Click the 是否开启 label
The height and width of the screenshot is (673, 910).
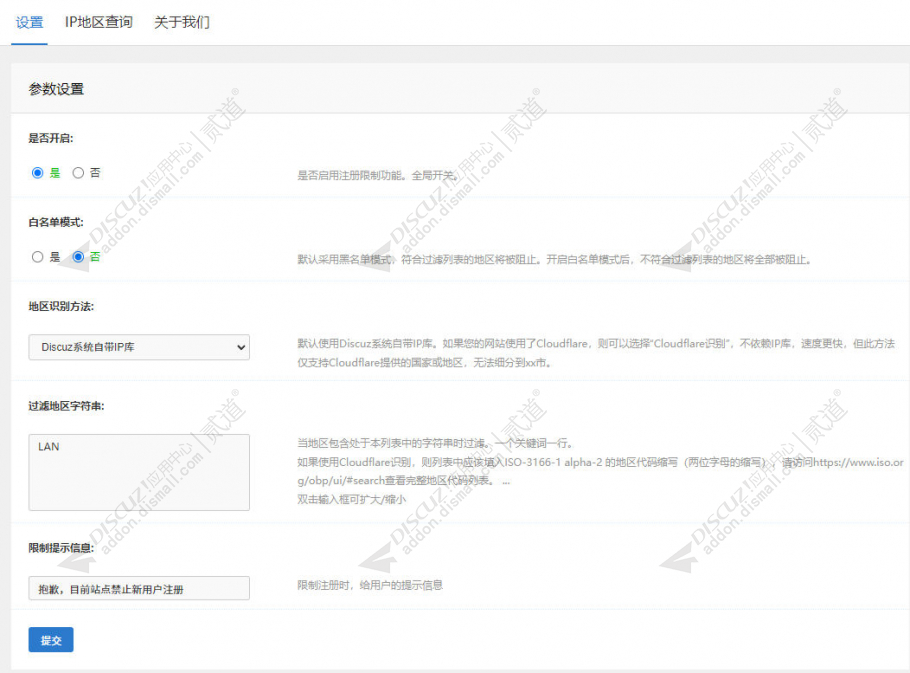pyautogui.click(x=51, y=138)
